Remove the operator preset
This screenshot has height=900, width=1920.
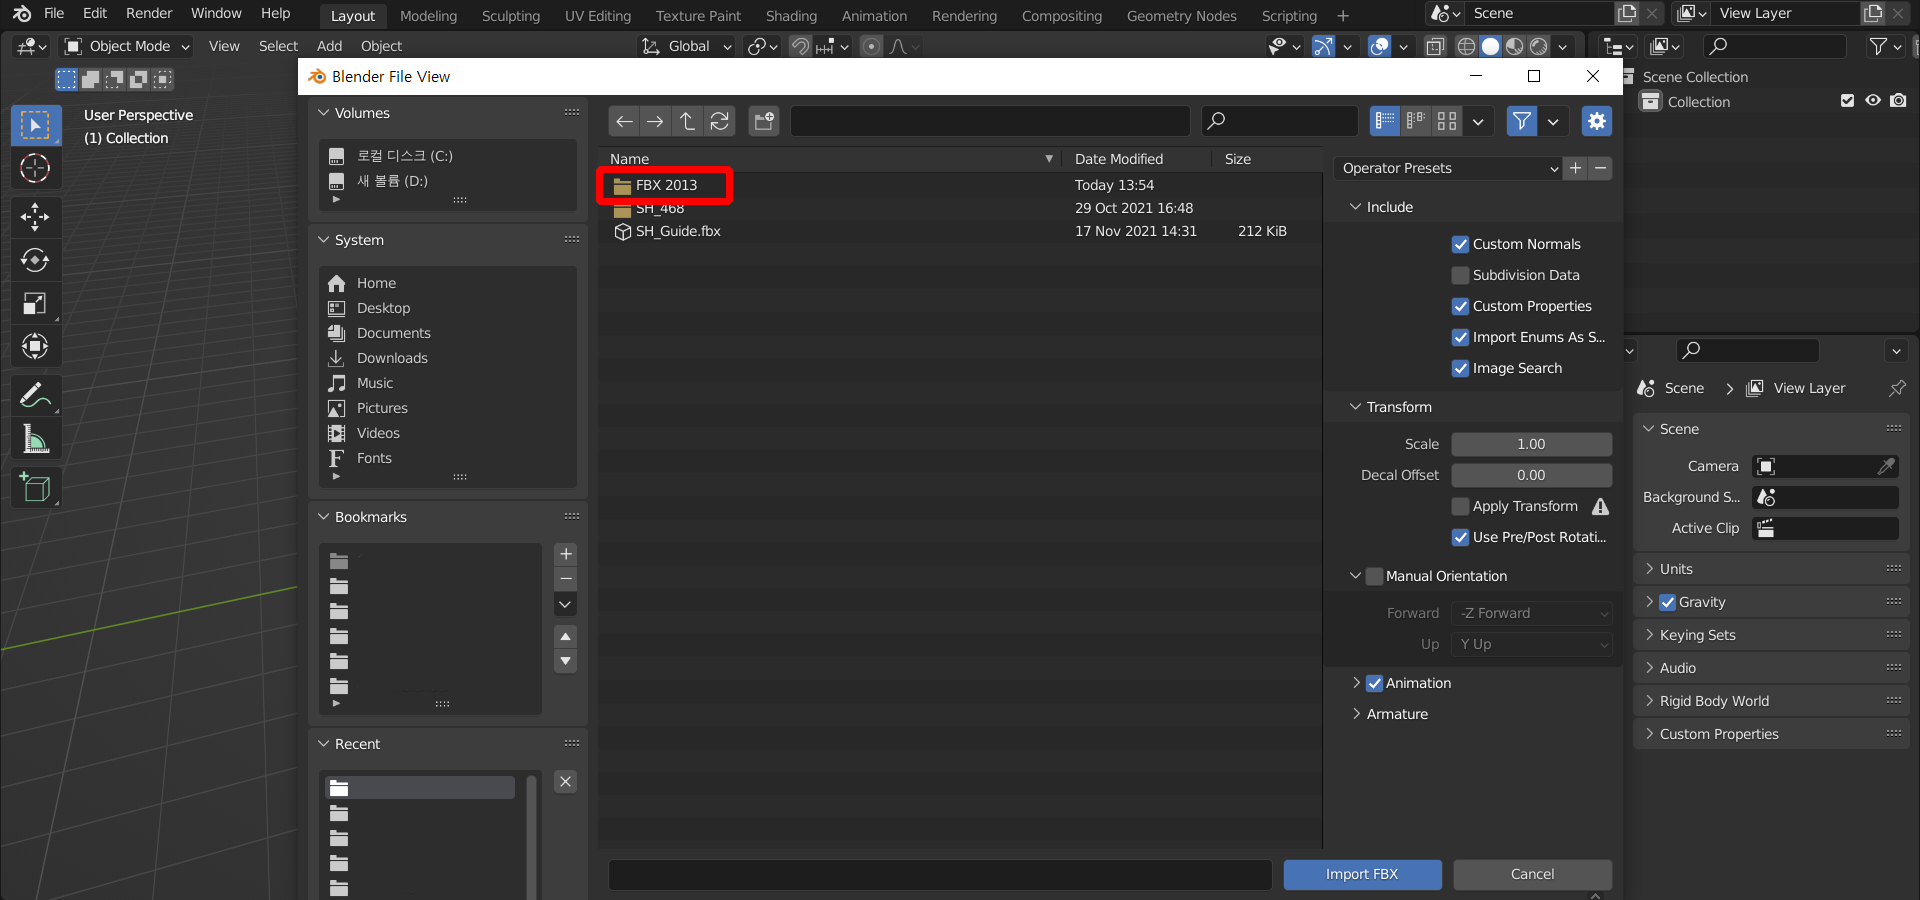pos(1600,168)
